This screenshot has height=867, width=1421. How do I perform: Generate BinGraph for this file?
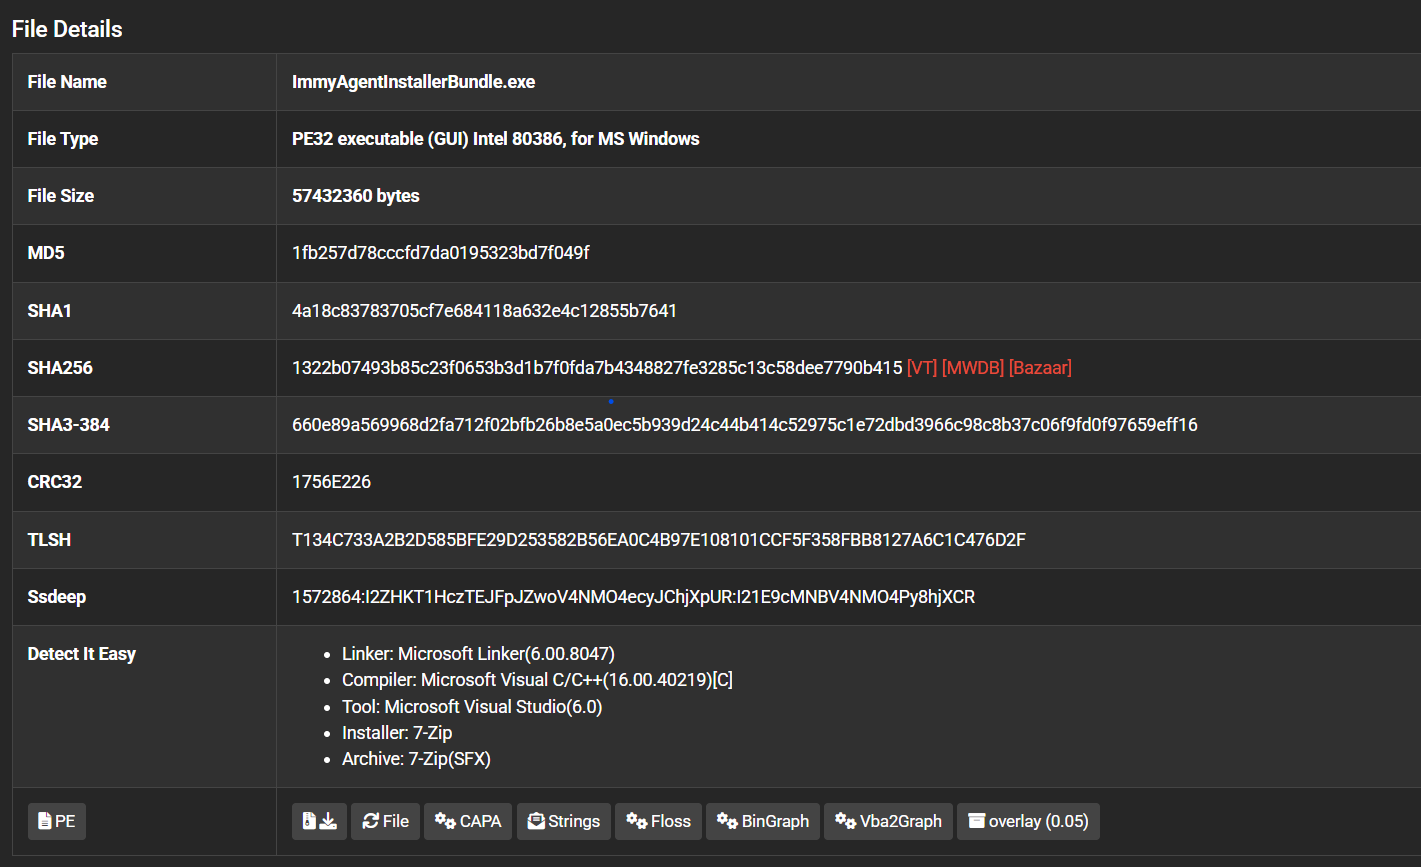click(x=763, y=821)
